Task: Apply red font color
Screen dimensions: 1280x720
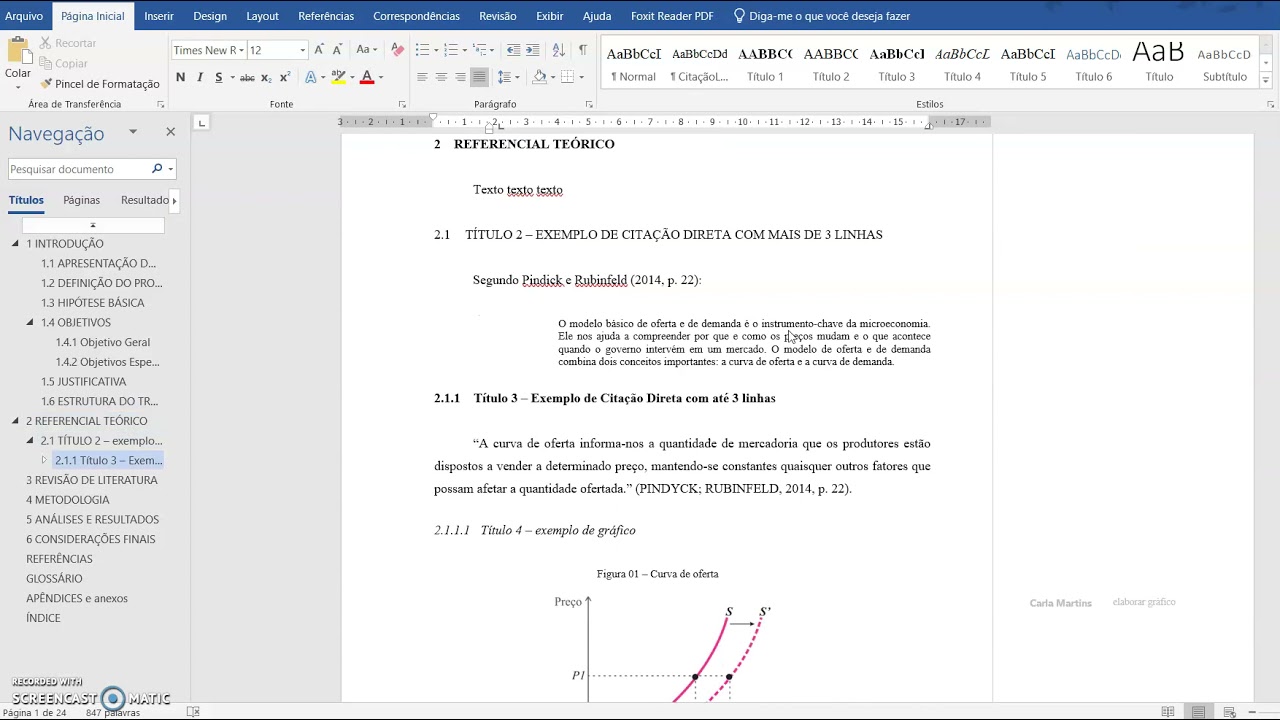Action: [x=367, y=77]
